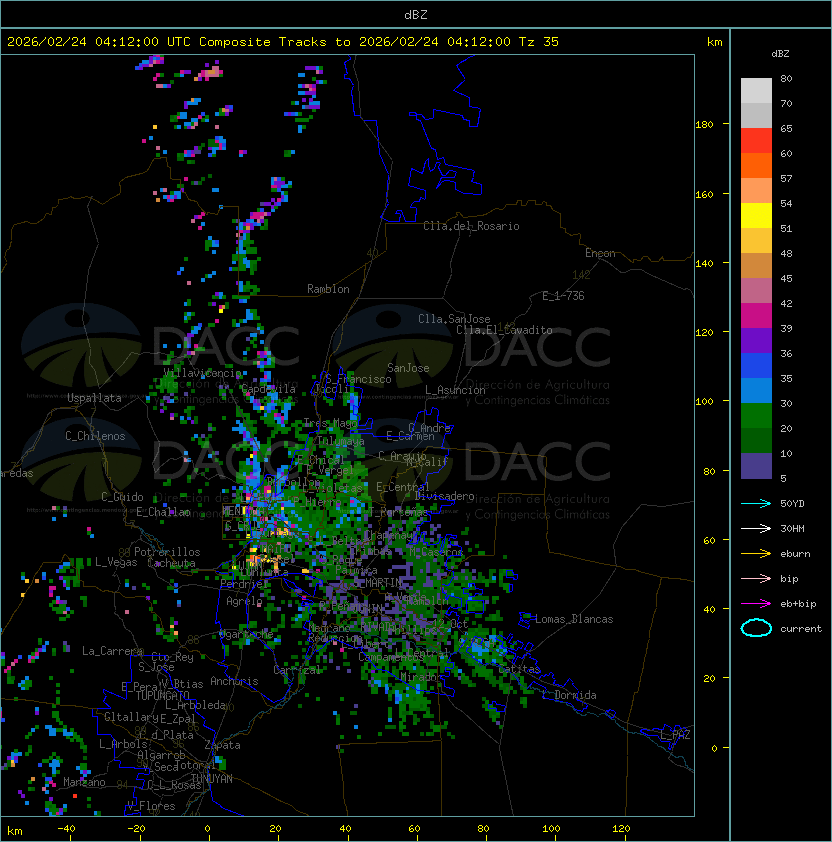Click the 'Zapata' map label

click(x=222, y=745)
